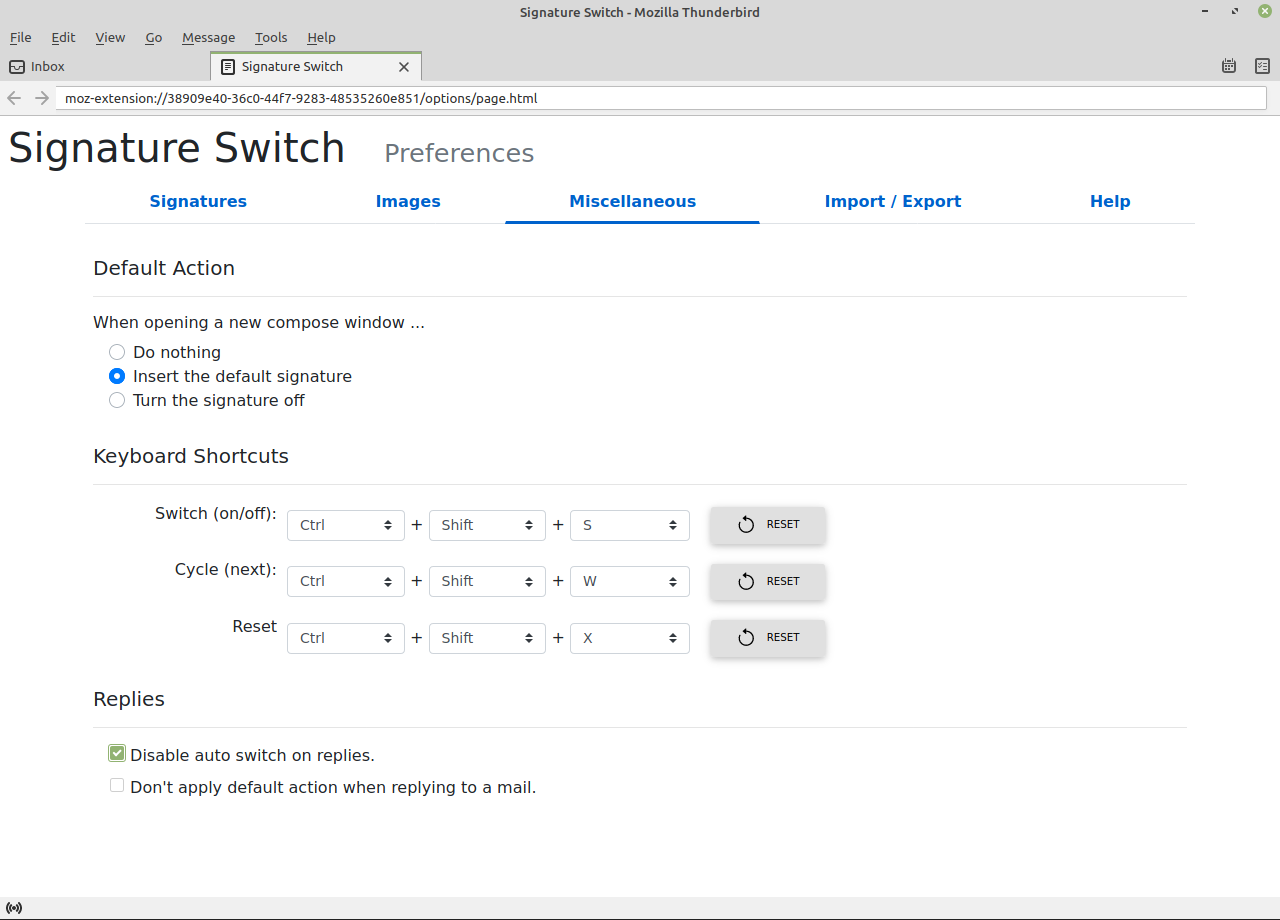Viewport: 1280px width, 920px height.
Task: Open the View menu
Action: [x=110, y=37]
